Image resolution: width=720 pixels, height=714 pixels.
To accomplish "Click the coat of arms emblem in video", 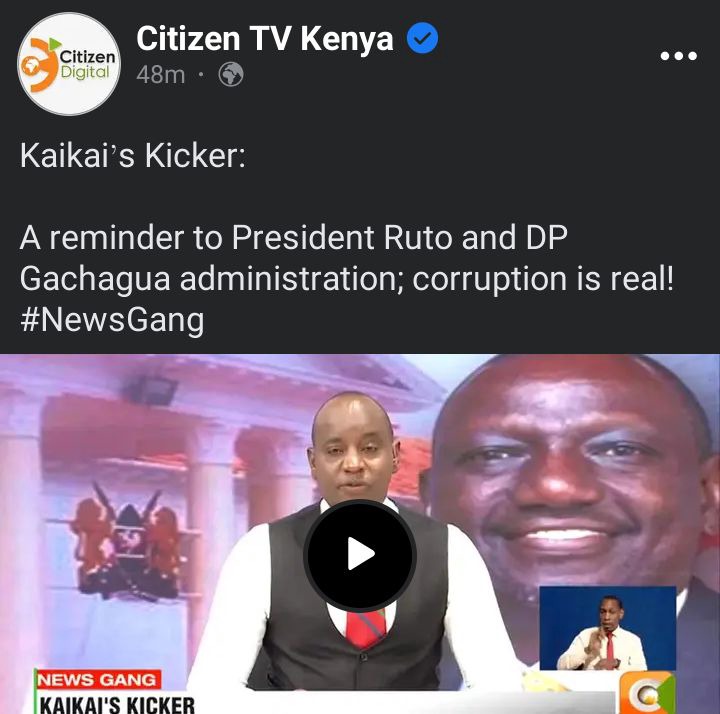I will click(x=127, y=542).
